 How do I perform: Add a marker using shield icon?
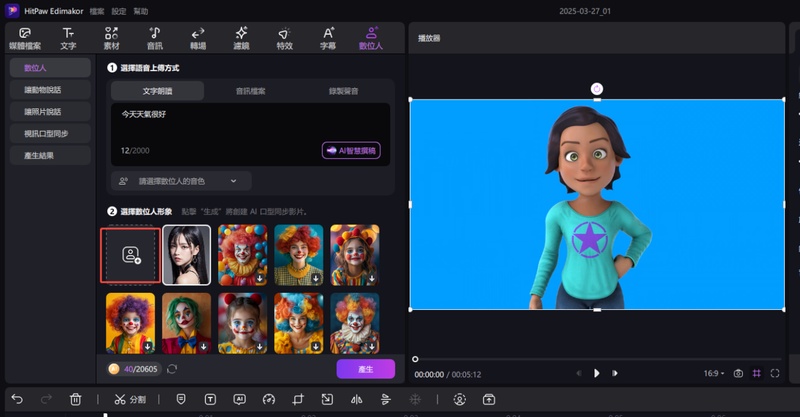pos(181,399)
